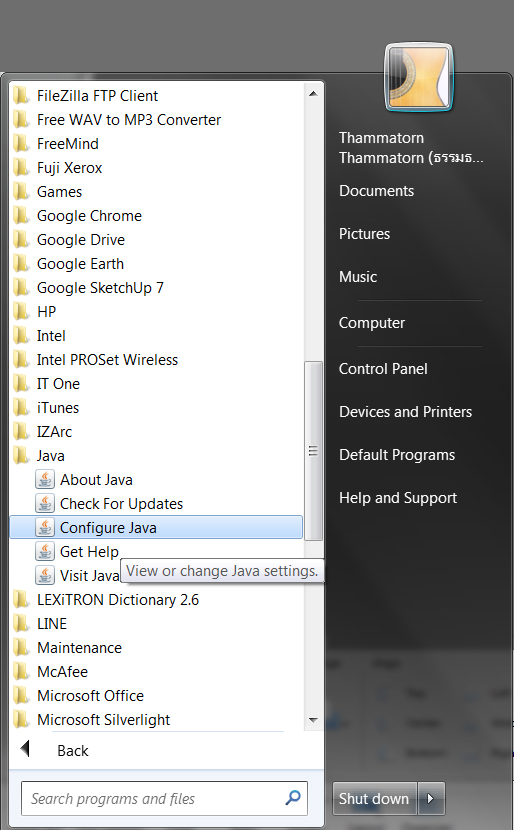Click the scrollbar up arrow

pos(313,94)
